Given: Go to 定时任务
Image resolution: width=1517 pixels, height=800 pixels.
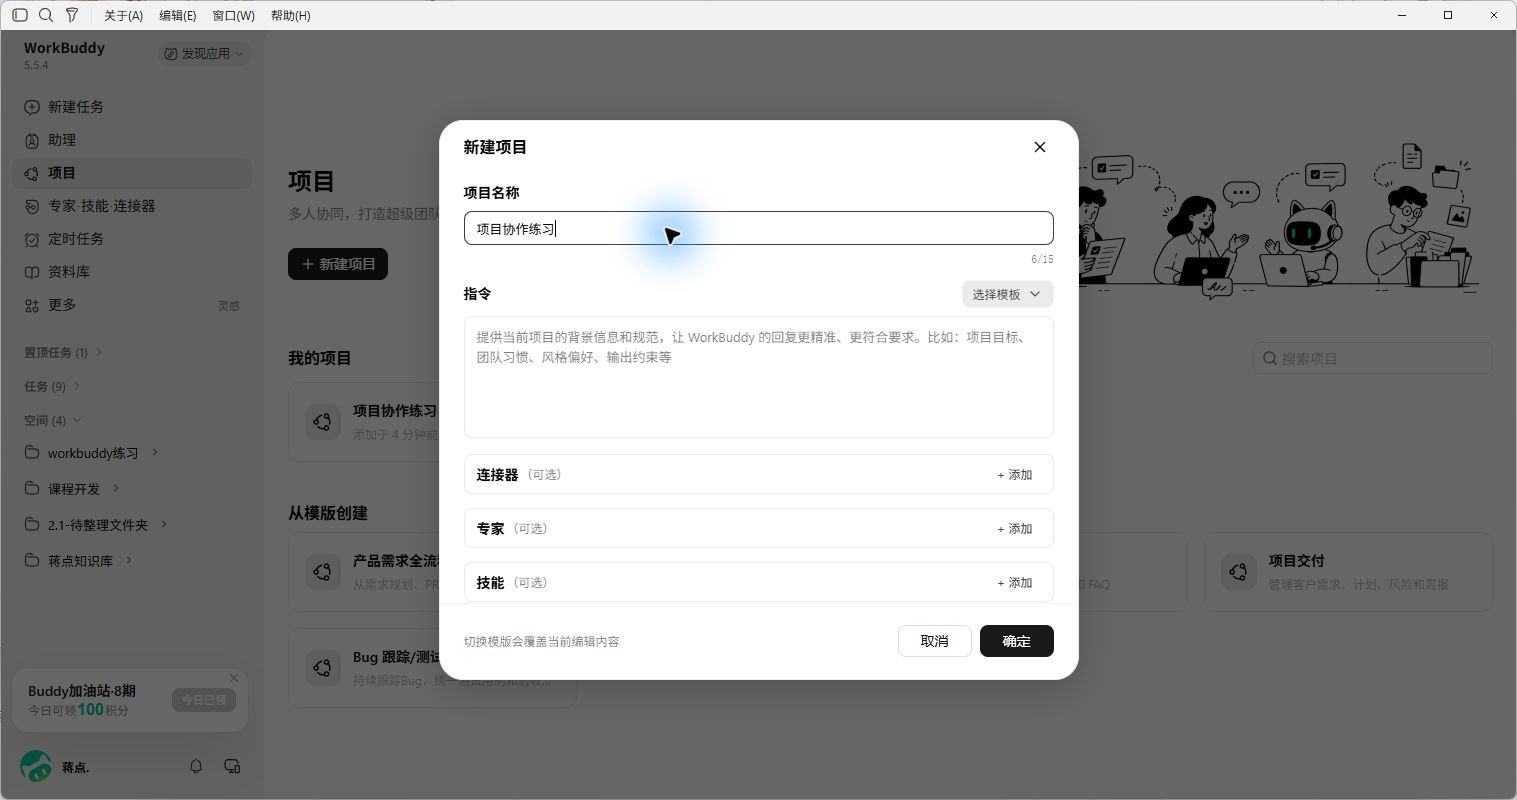Looking at the screenshot, I should coord(132,239).
